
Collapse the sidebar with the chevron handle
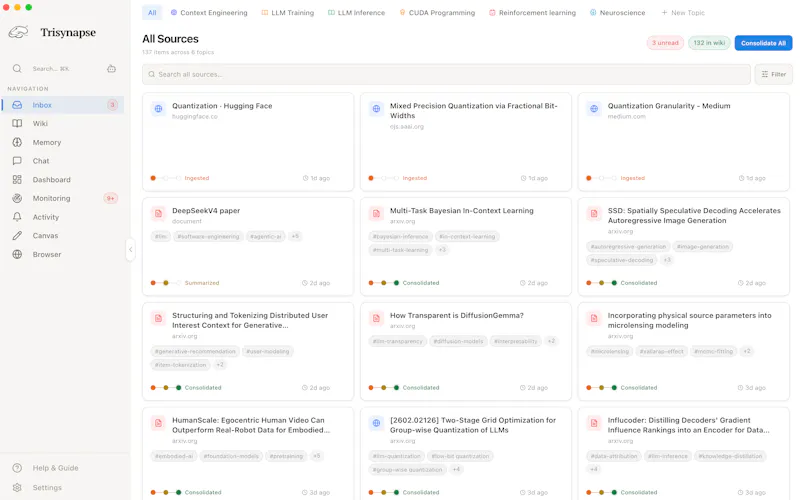click(131, 249)
